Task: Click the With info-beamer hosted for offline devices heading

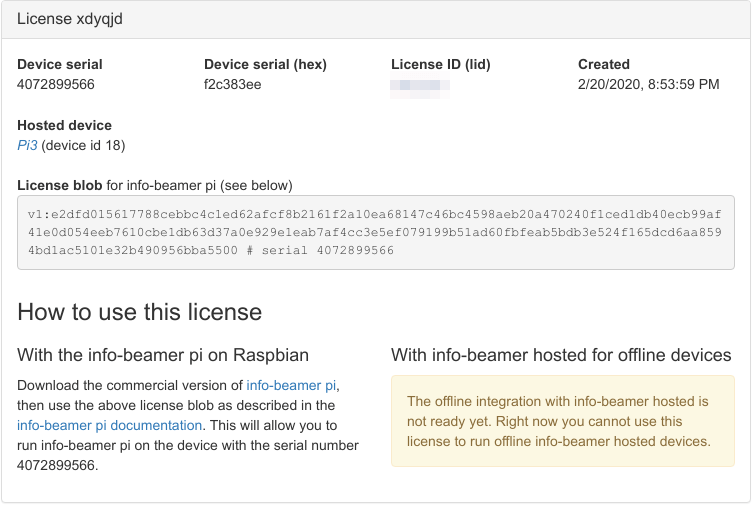Action: point(561,355)
